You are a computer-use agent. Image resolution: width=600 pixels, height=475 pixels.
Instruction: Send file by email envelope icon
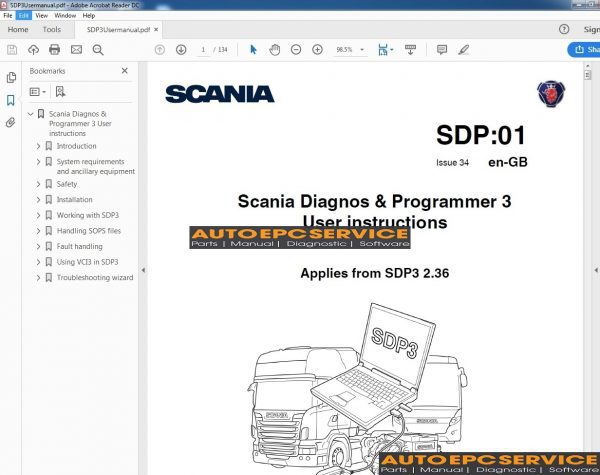click(x=76, y=50)
